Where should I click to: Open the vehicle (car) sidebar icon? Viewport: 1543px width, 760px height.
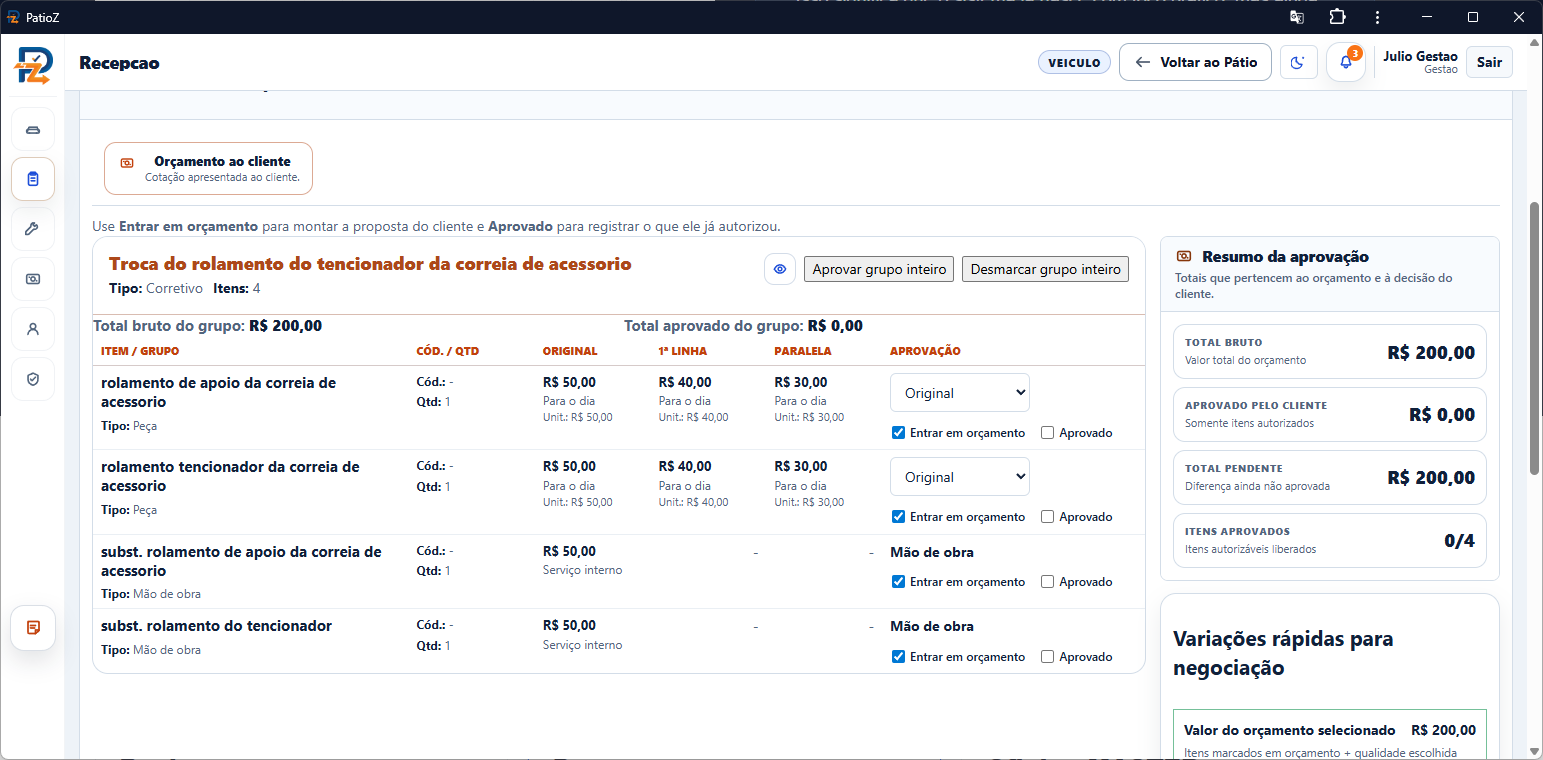pos(33,130)
